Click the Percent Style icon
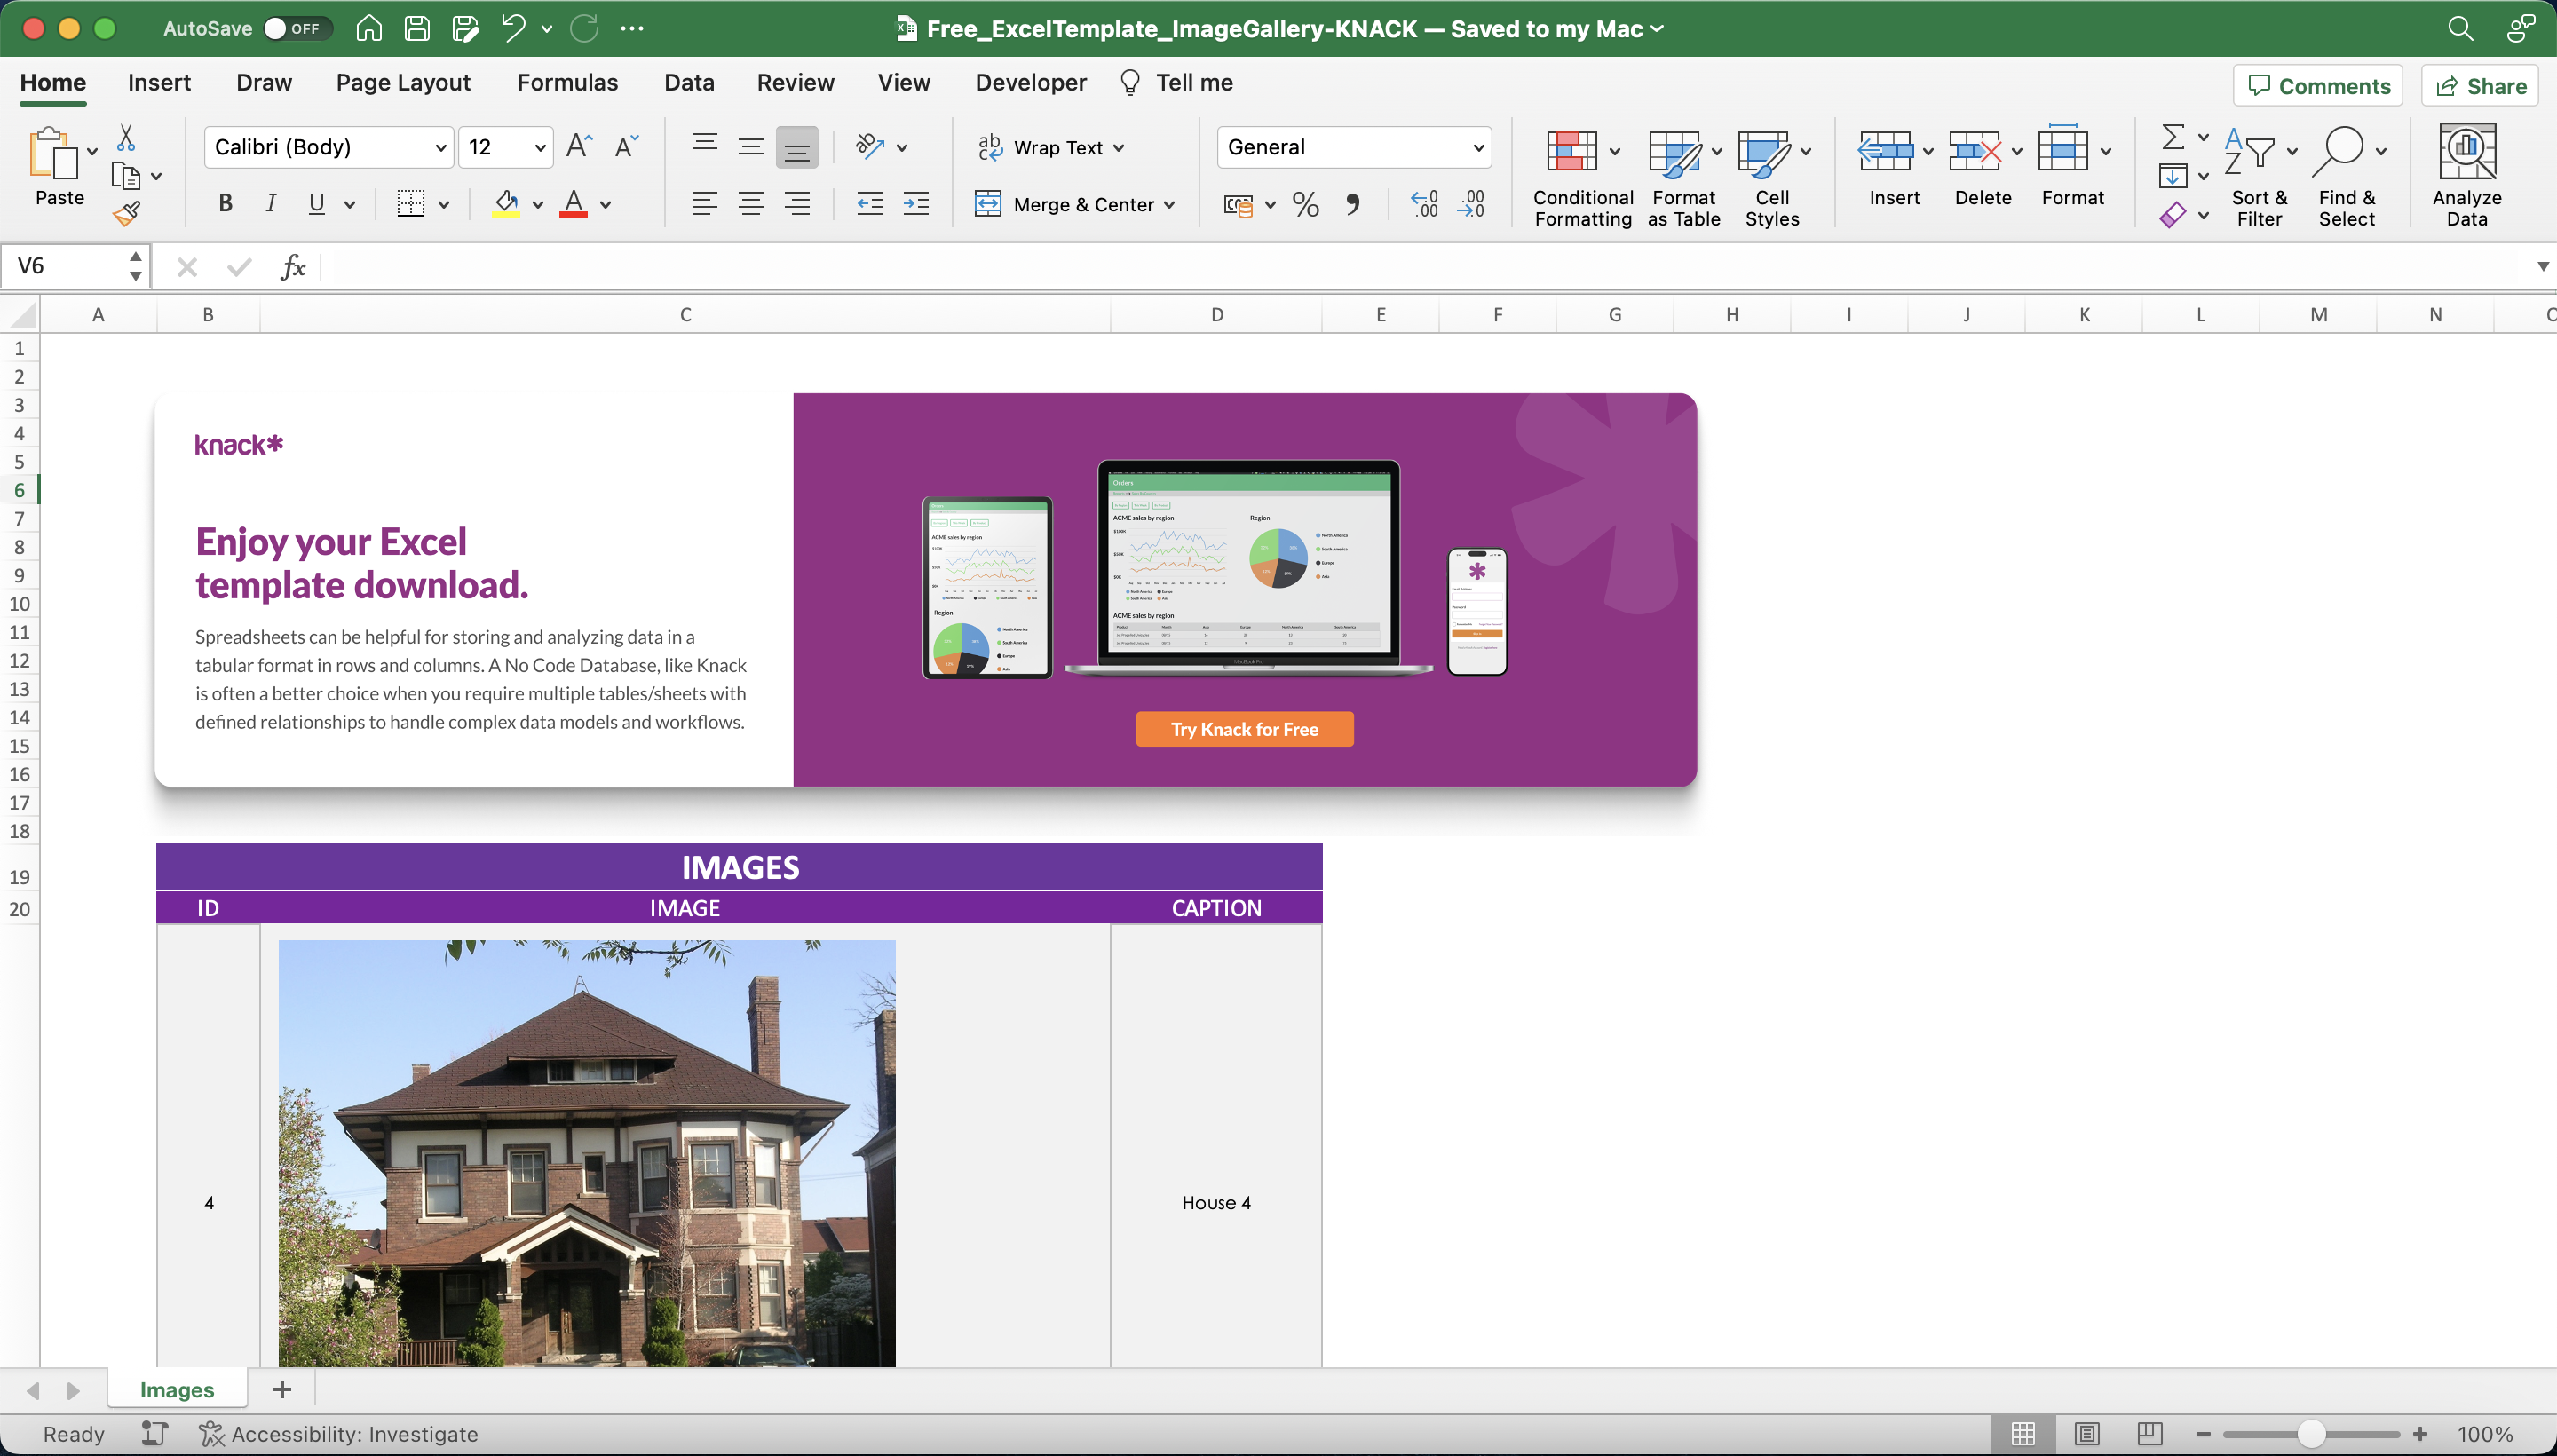The width and height of the screenshot is (2557, 1456). point(1304,204)
